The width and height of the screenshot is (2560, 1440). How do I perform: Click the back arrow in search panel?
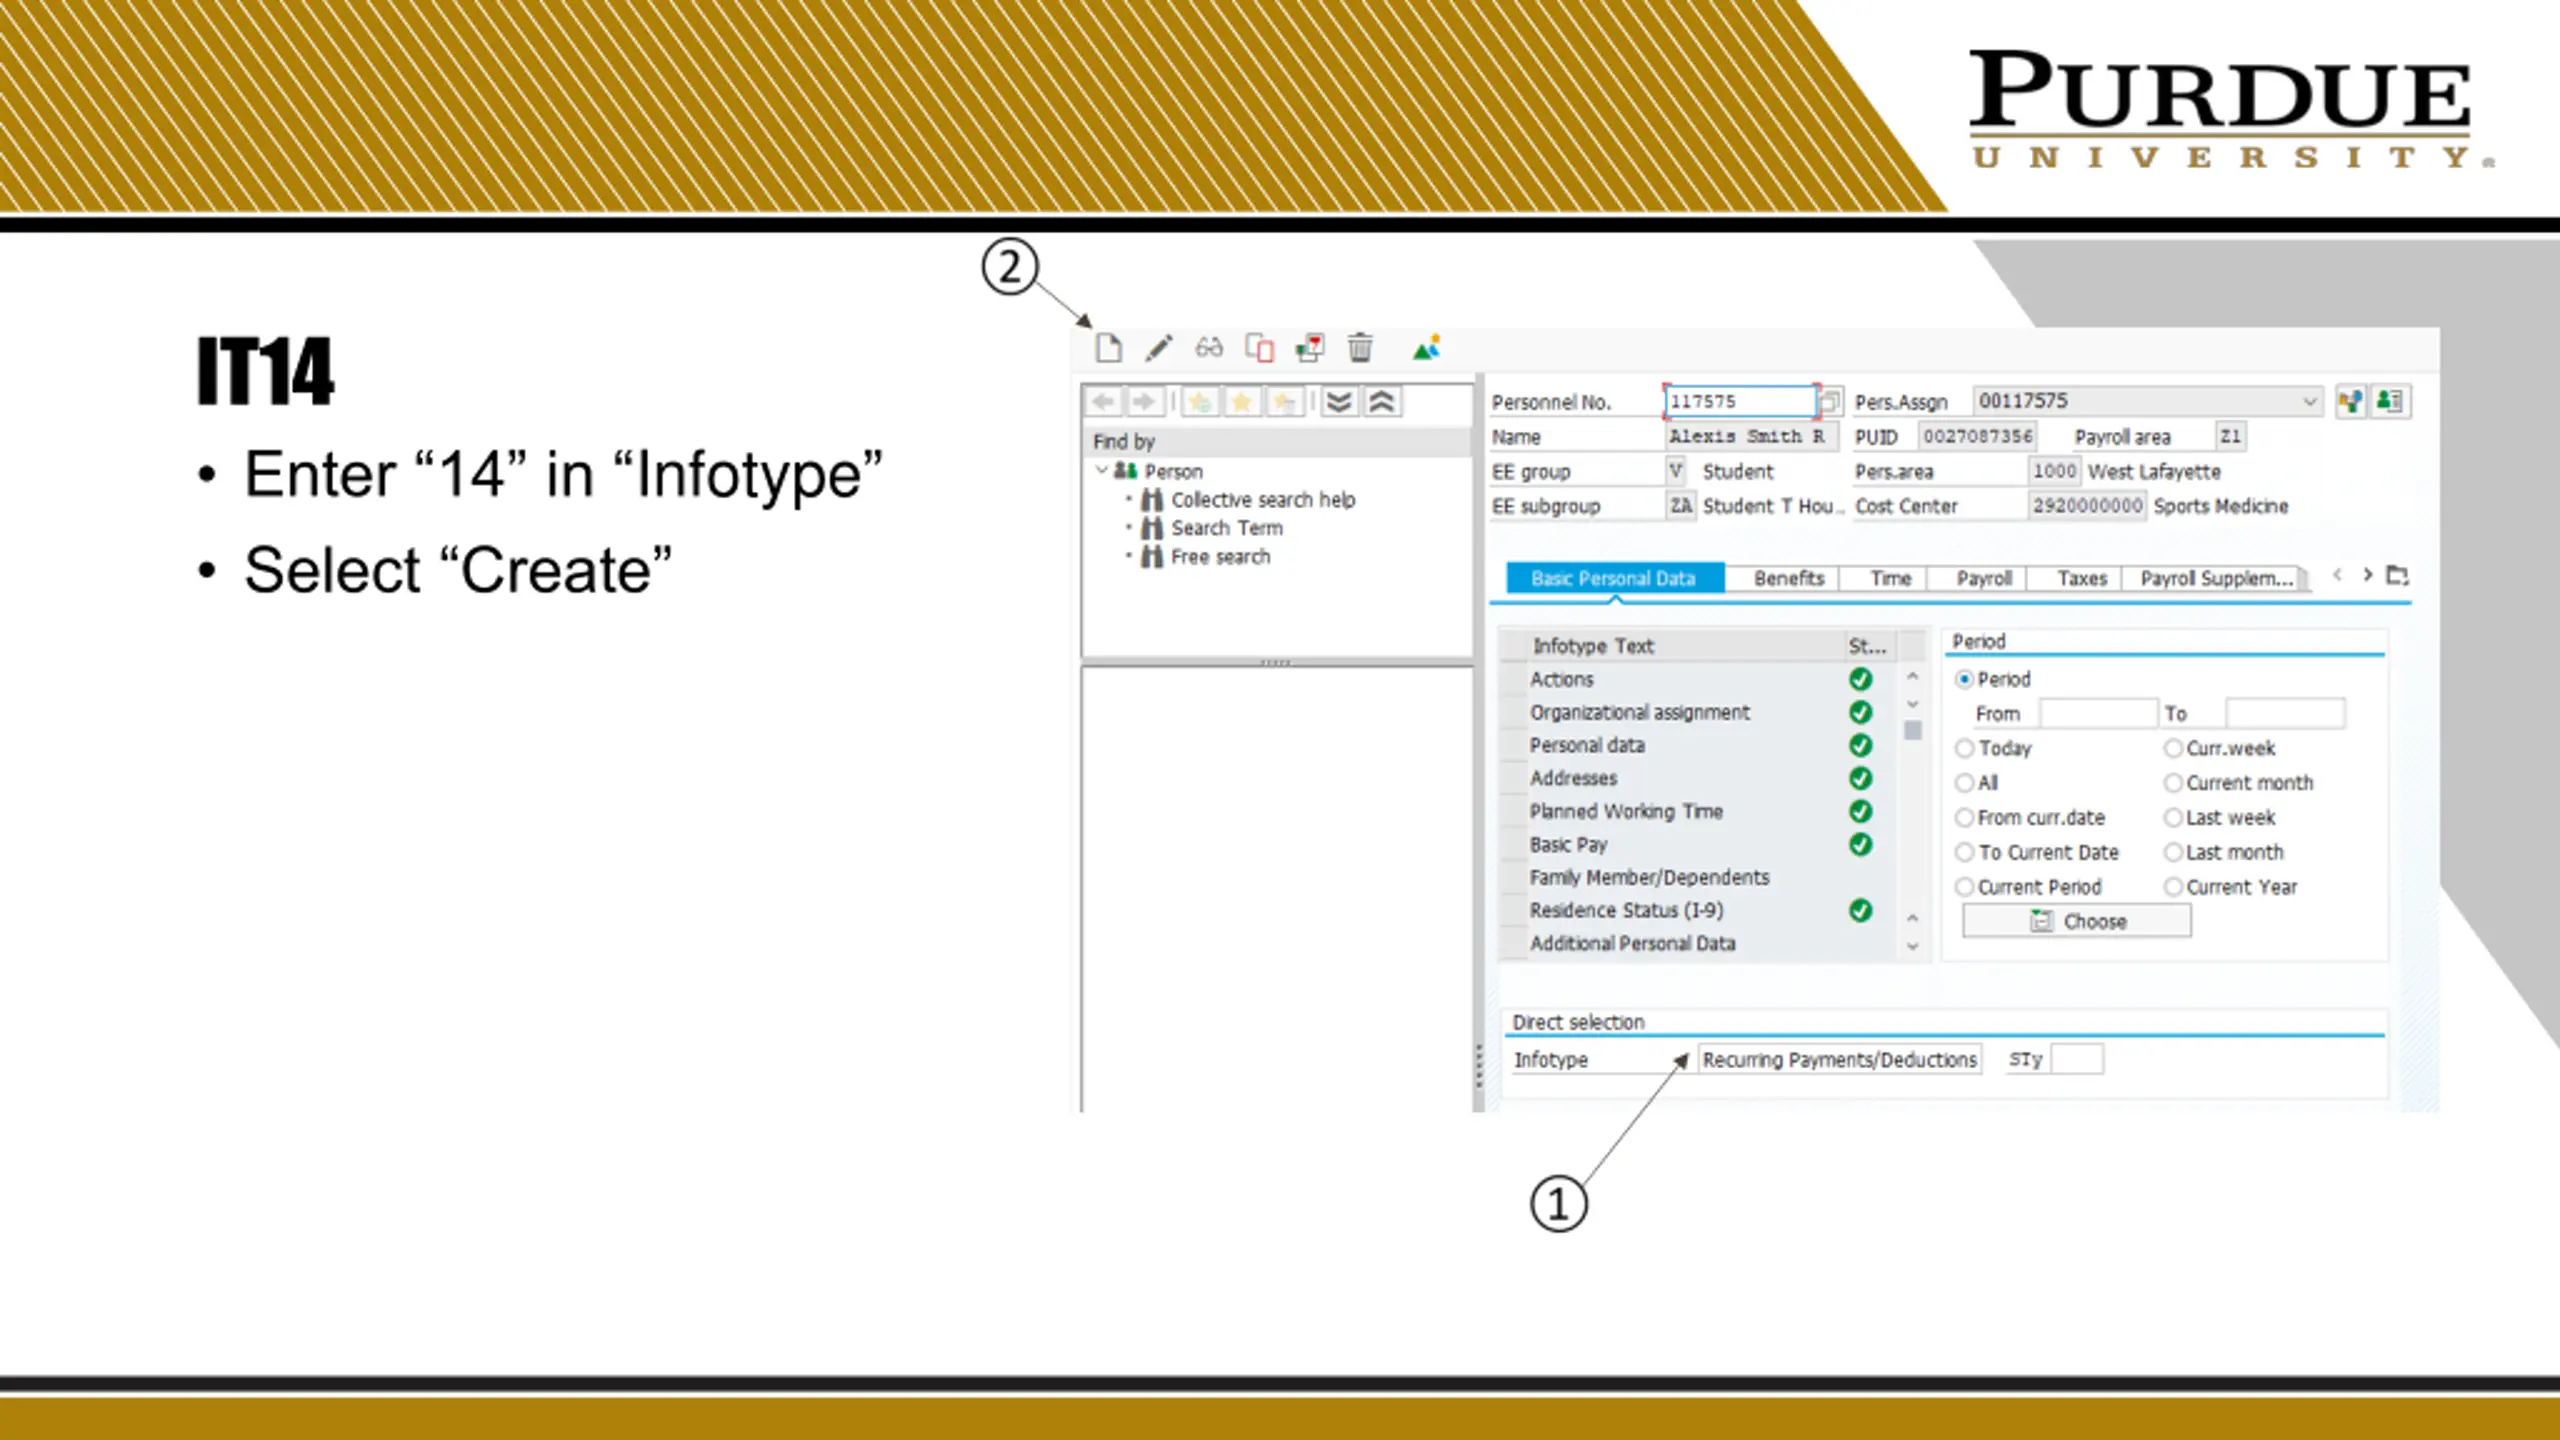pos(1103,402)
